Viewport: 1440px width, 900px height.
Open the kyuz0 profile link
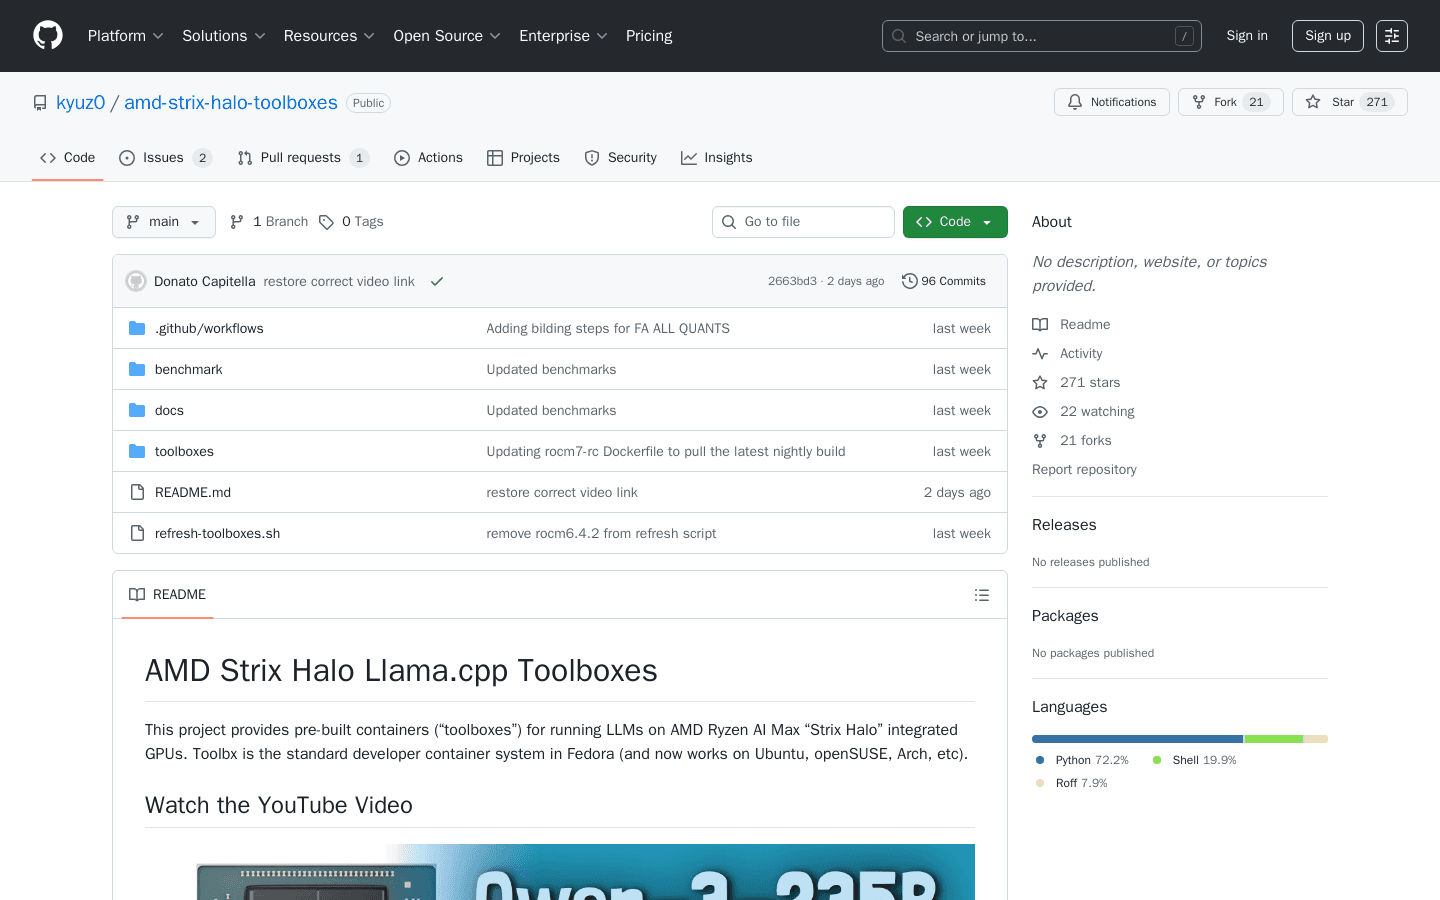[80, 102]
